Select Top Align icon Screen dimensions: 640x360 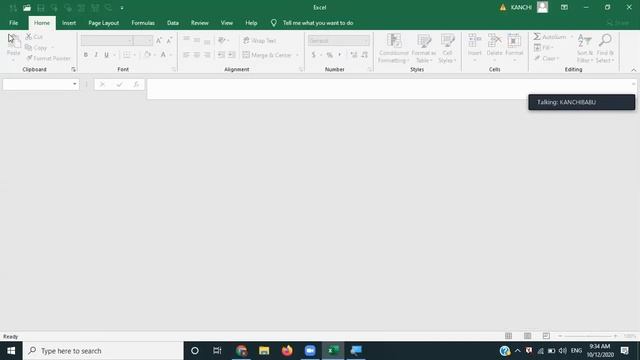pos(186,40)
